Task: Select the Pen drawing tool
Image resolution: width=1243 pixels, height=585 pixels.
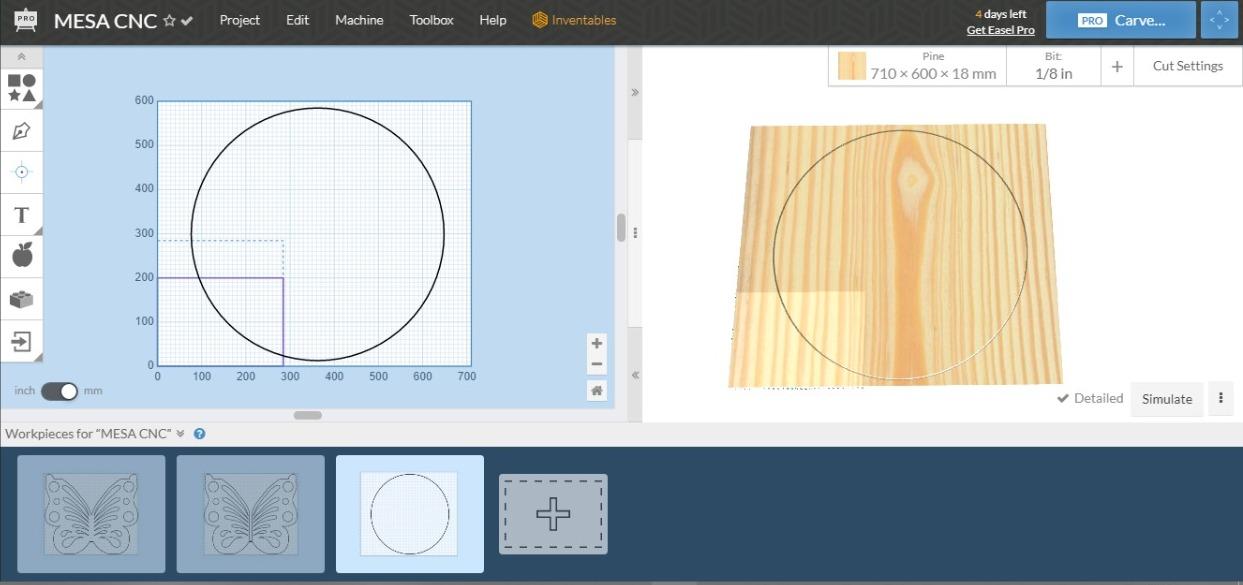Action: point(21,131)
